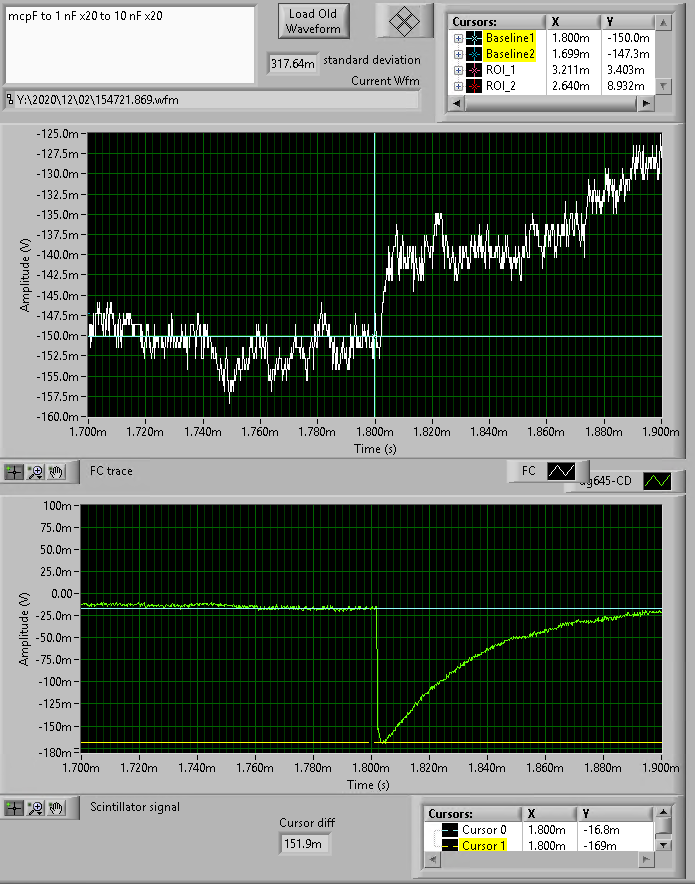Click right arrow of top cursor list scrollbar

647,103
